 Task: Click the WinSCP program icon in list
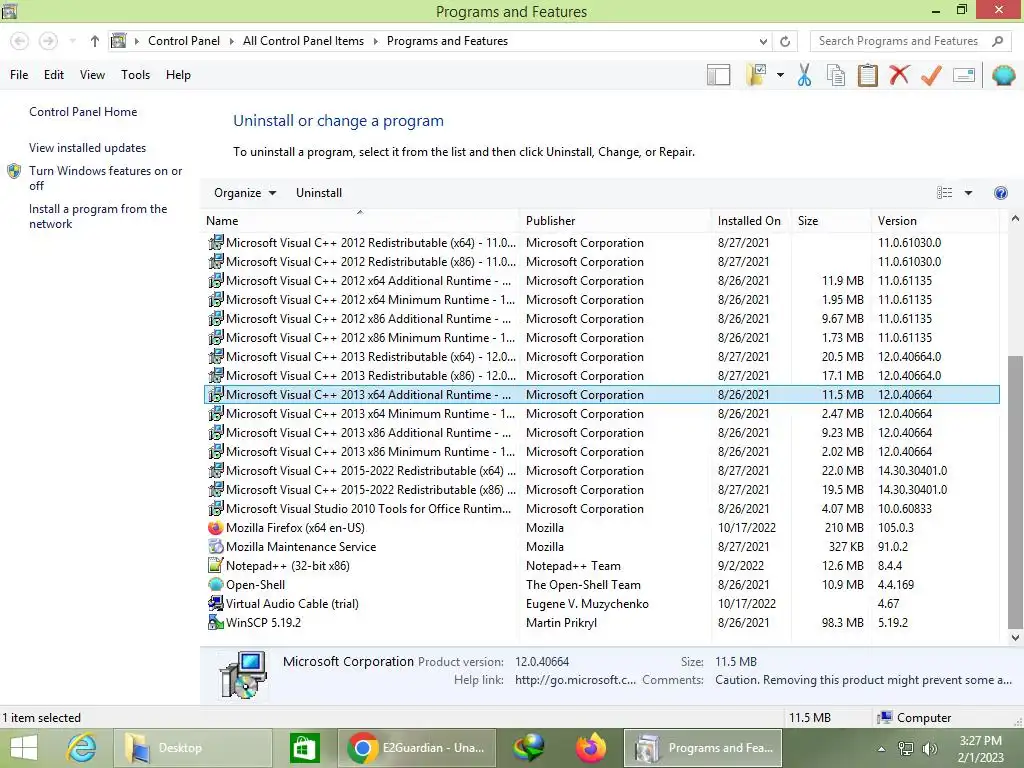[216, 622]
